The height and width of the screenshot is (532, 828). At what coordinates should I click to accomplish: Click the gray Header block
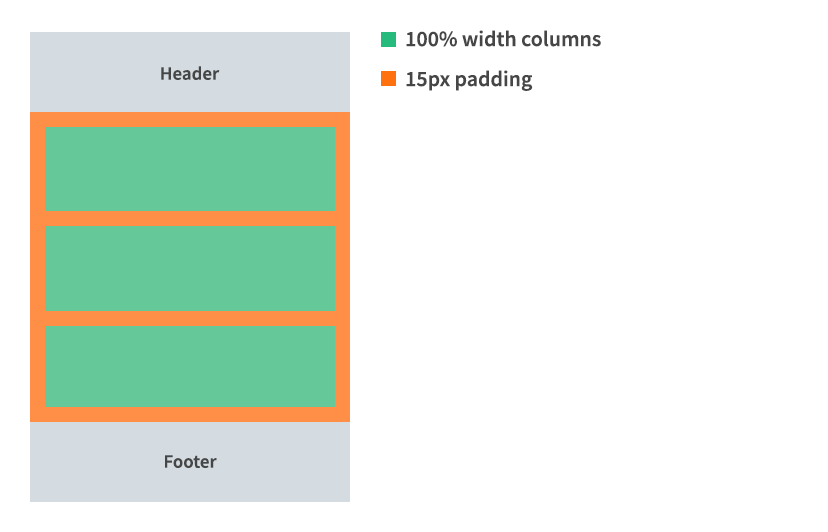(x=190, y=73)
